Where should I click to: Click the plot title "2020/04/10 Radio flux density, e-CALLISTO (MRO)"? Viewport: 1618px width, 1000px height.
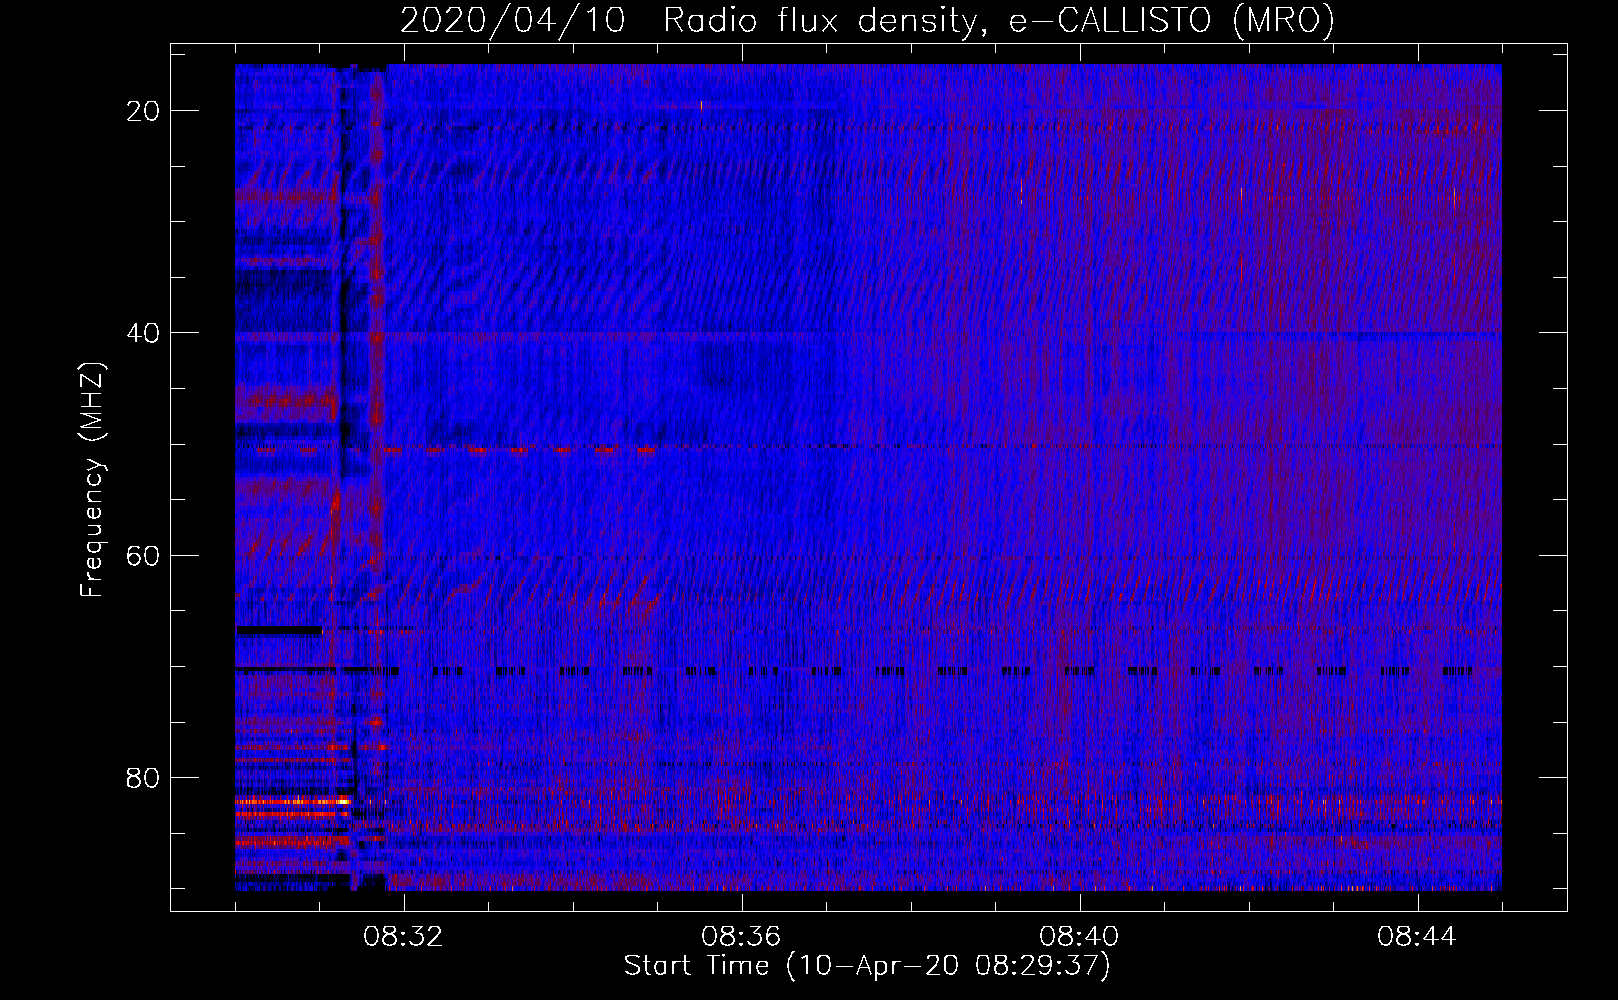click(x=867, y=21)
